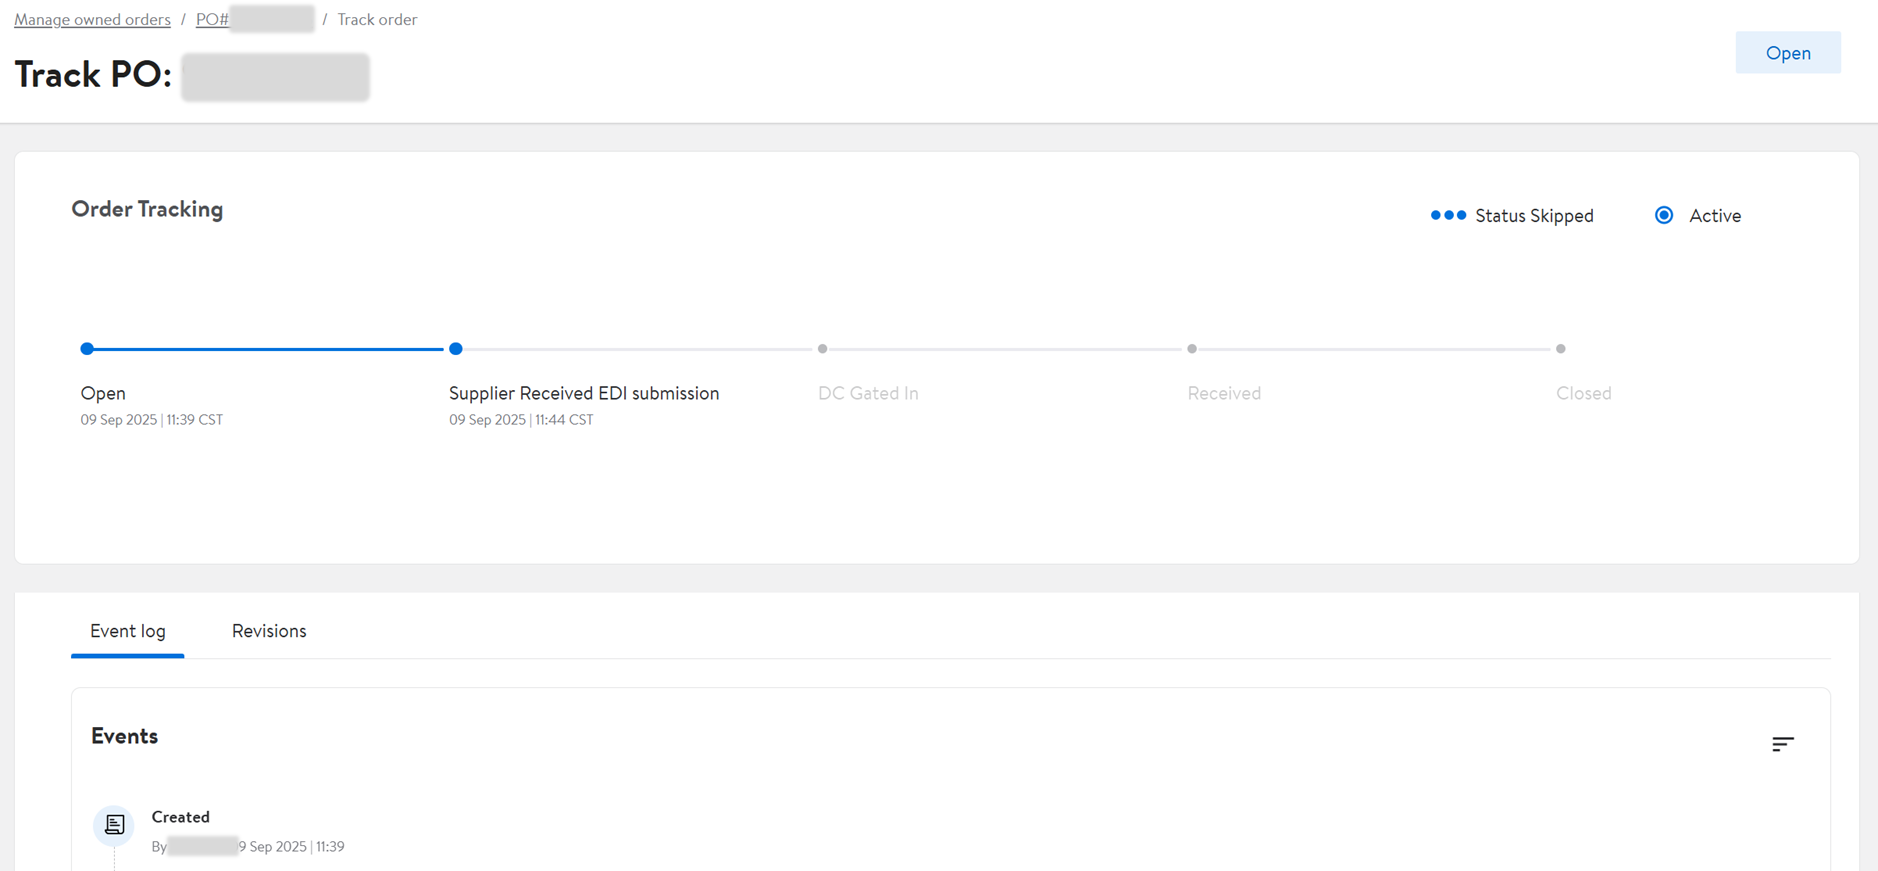Click the Received stage timeline dot
The image size is (1878, 871).
coord(1191,349)
